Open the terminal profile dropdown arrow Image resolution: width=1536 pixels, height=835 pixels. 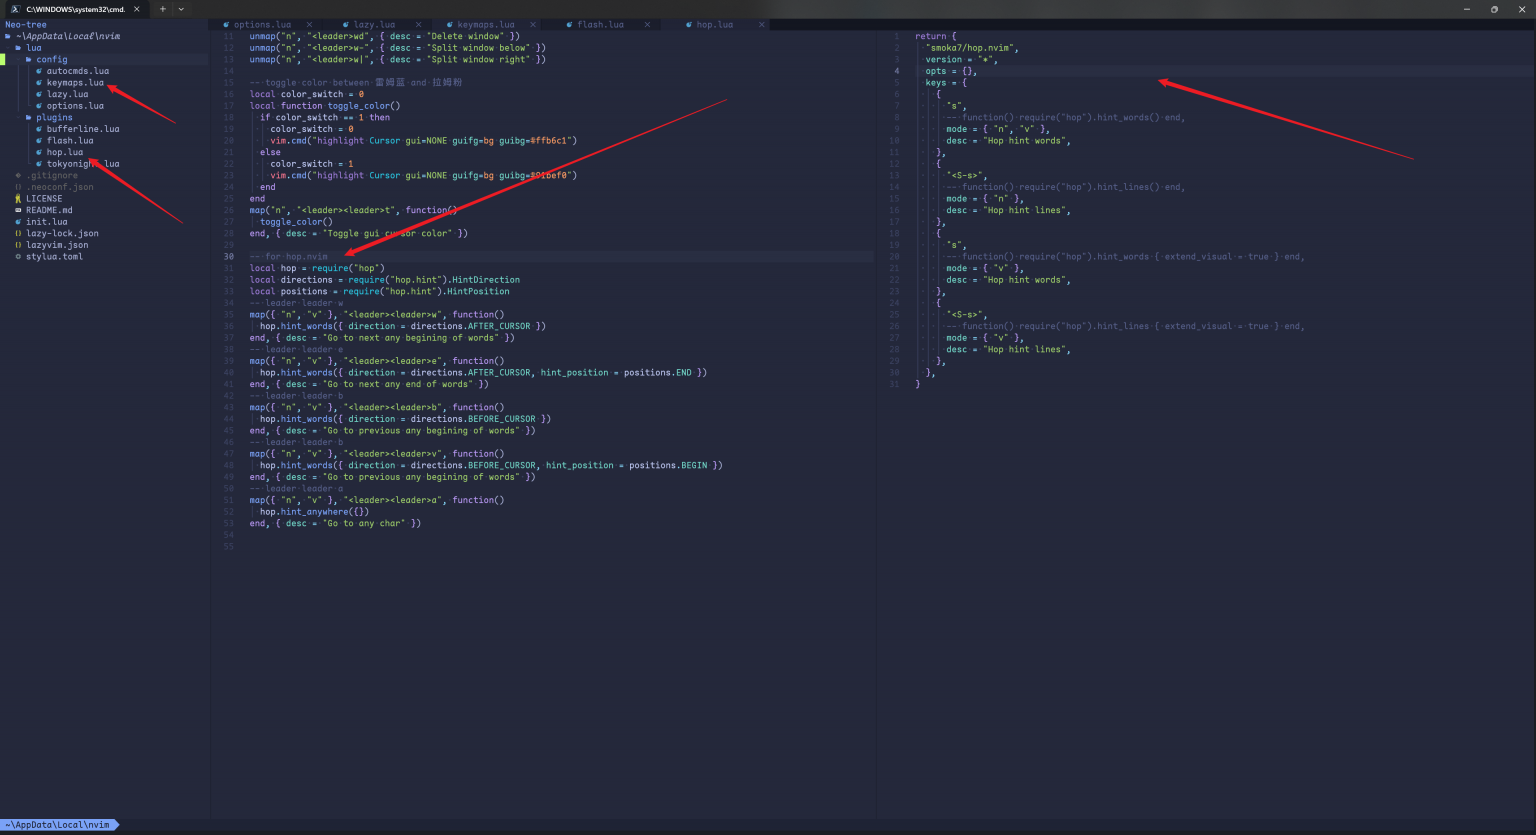pyautogui.click(x=181, y=9)
